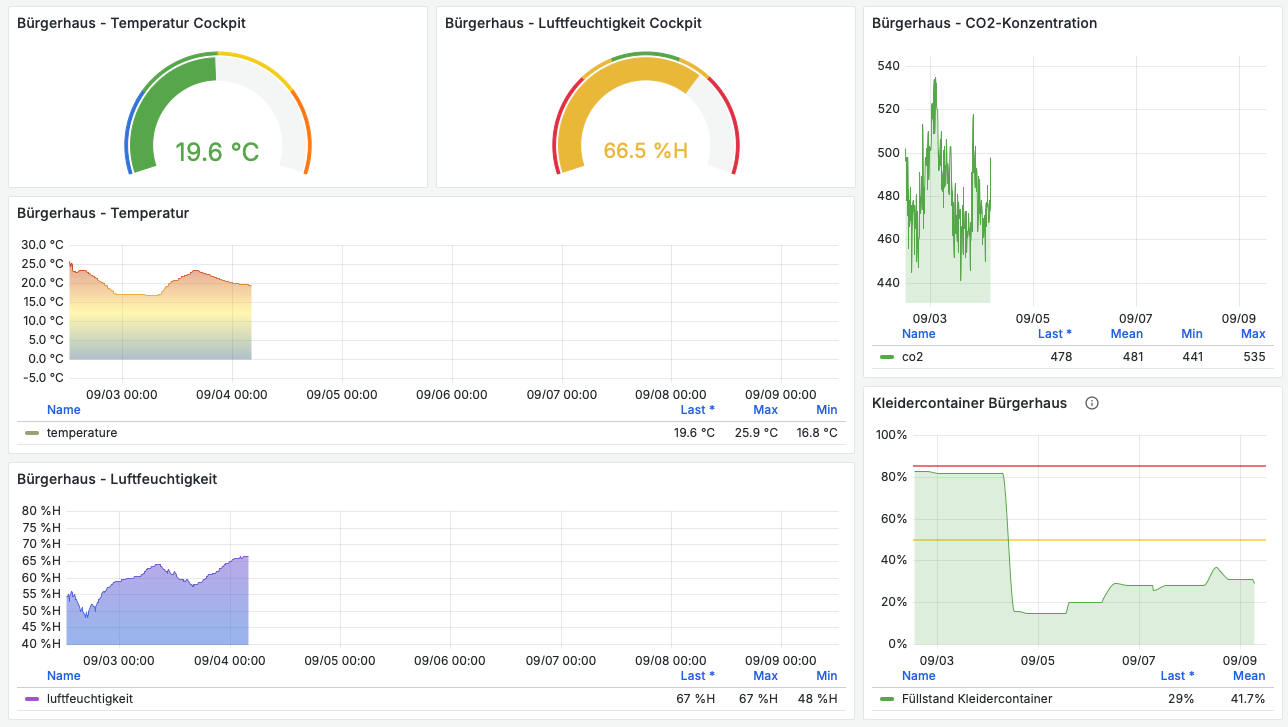The width and height of the screenshot is (1288, 727).
Task: Click the Name header in CO2 legend
Action: click(918, 334)
